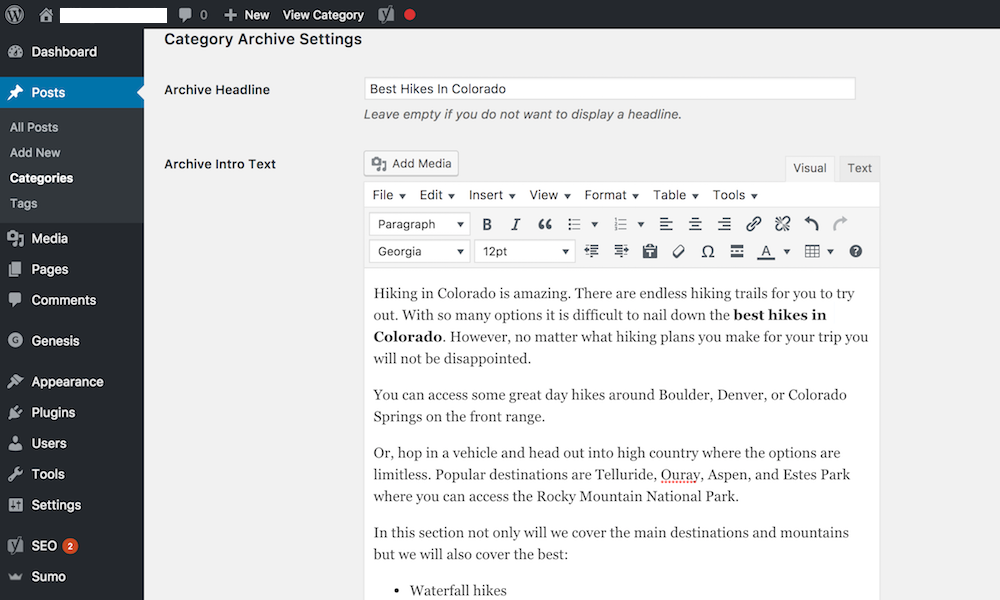Click the Archive Headline field

[x=610, y=89]
